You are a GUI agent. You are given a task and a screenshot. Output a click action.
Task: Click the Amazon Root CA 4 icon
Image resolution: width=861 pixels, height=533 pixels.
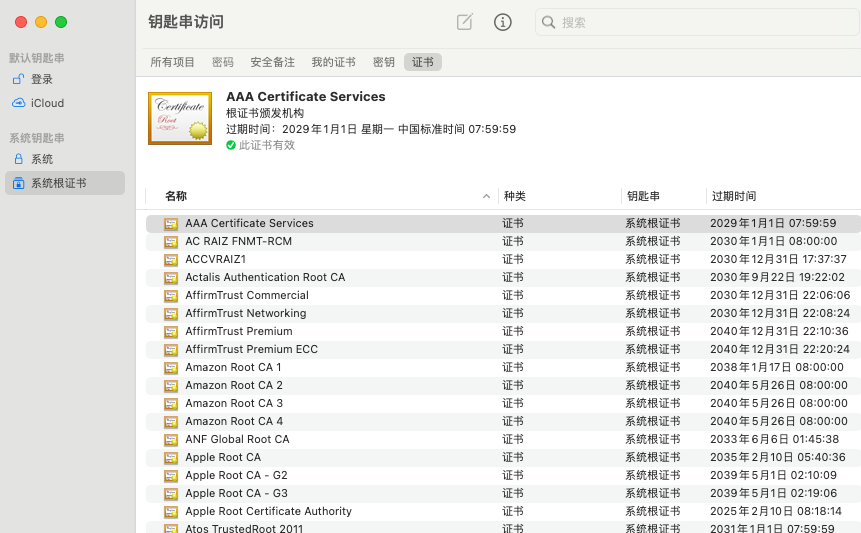point(171,422)
